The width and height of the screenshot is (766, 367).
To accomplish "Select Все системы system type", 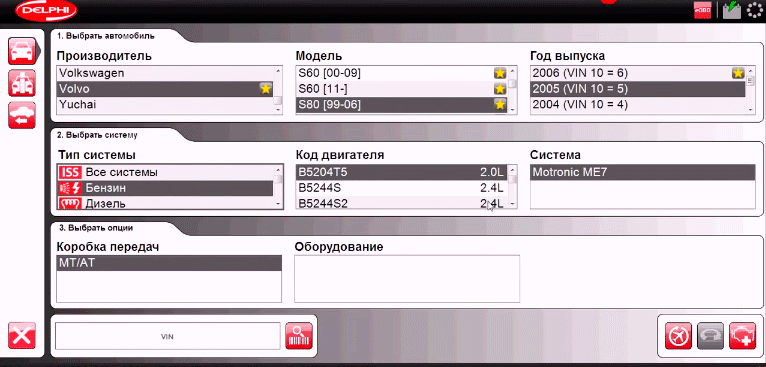I will coord(165,172).
